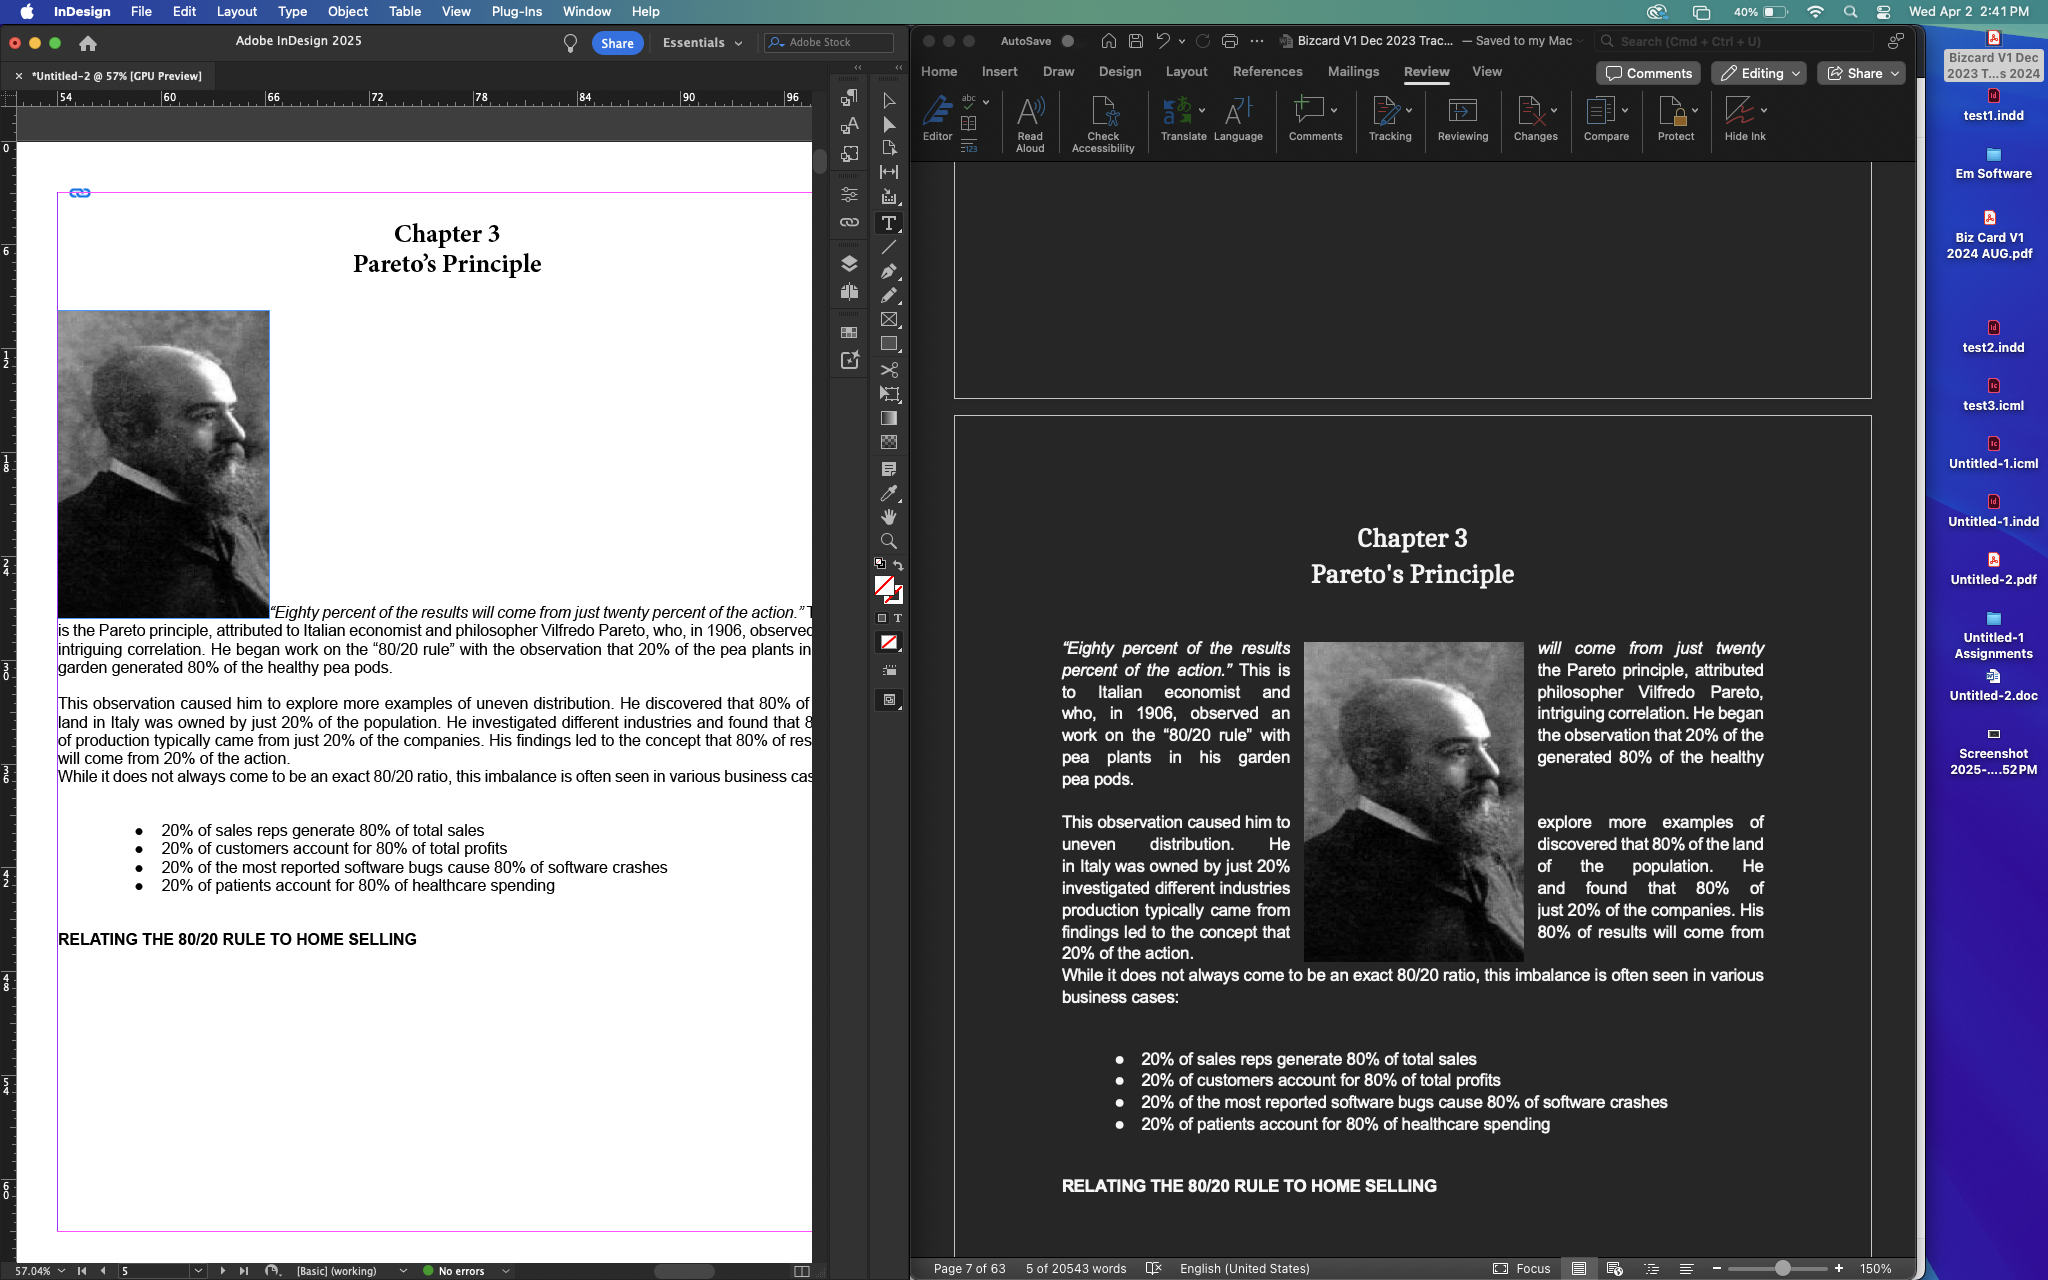
Task: Click Read Aloud in the Review ribbon
Action: (1030, 119)
